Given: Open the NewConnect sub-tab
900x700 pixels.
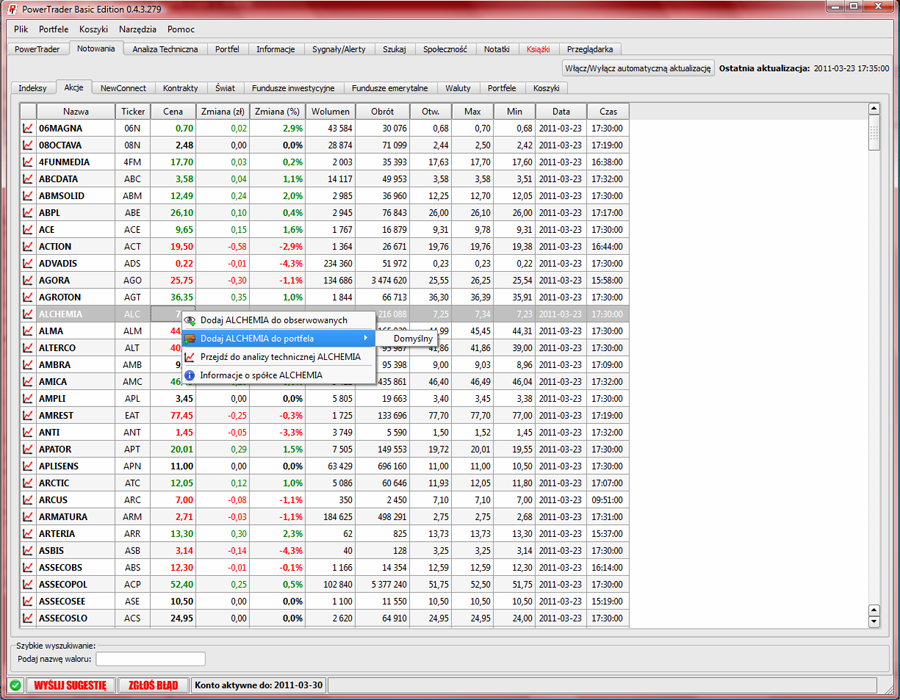Looking at the screenshot, I should 123,88.
